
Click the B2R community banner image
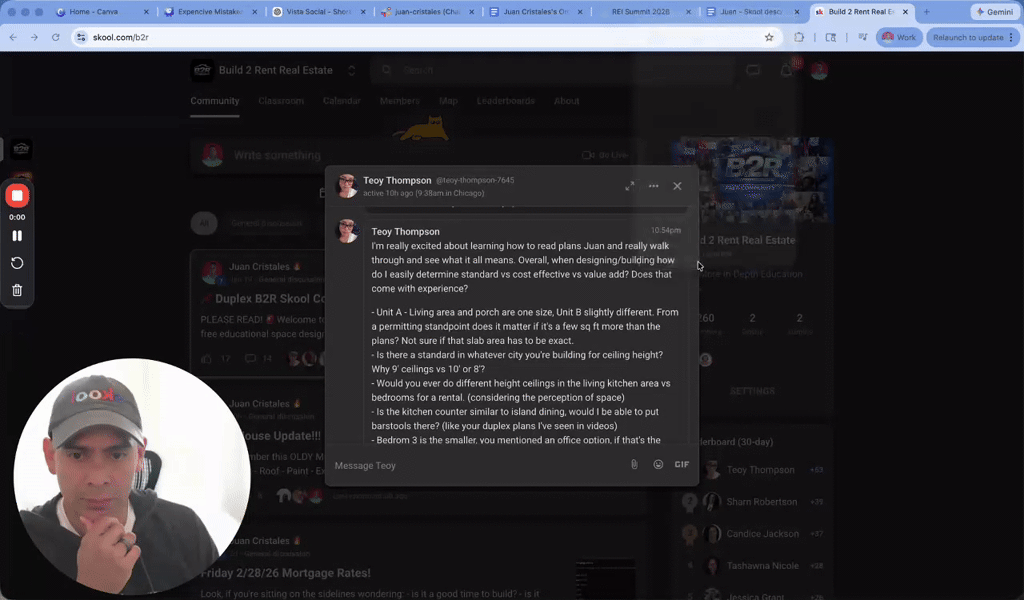[x=753, y=181]
